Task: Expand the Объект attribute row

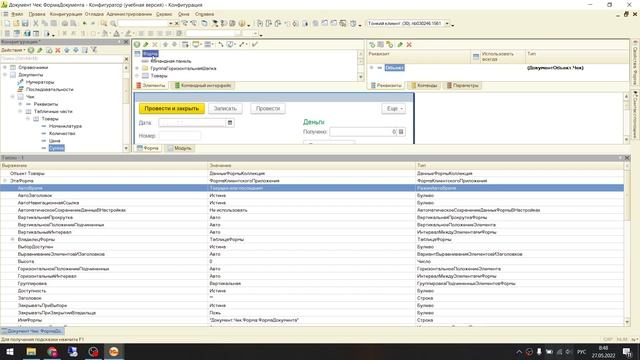Action: [x=371, y=68]
